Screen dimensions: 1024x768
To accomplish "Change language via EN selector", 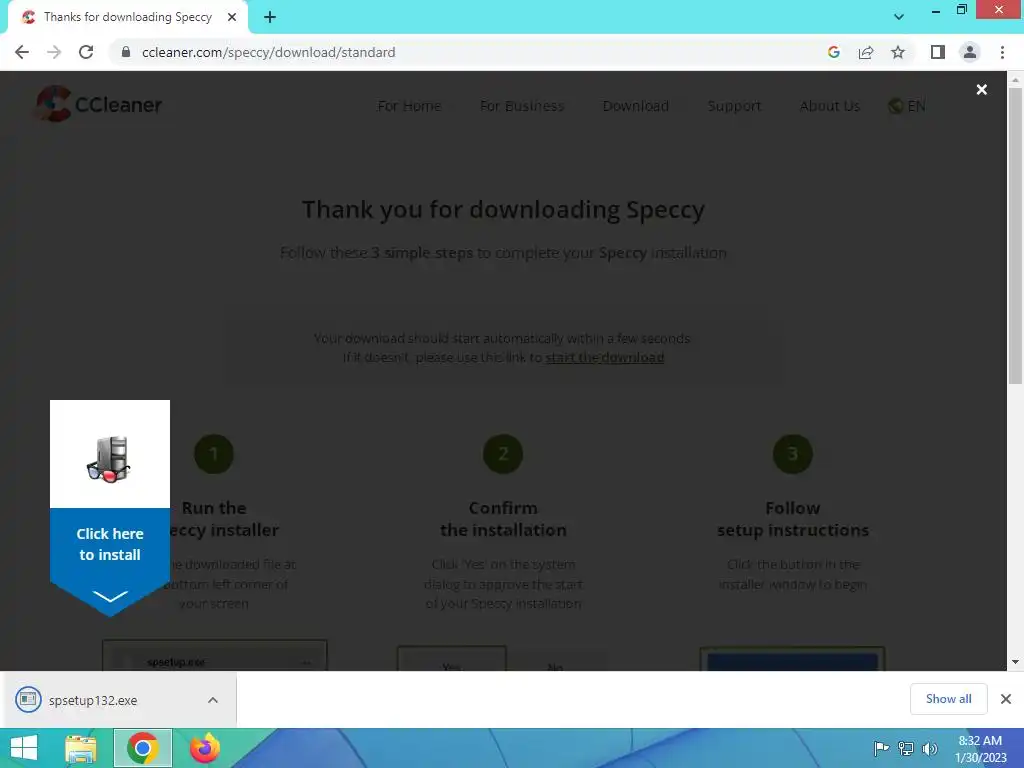I will [907, 106].
